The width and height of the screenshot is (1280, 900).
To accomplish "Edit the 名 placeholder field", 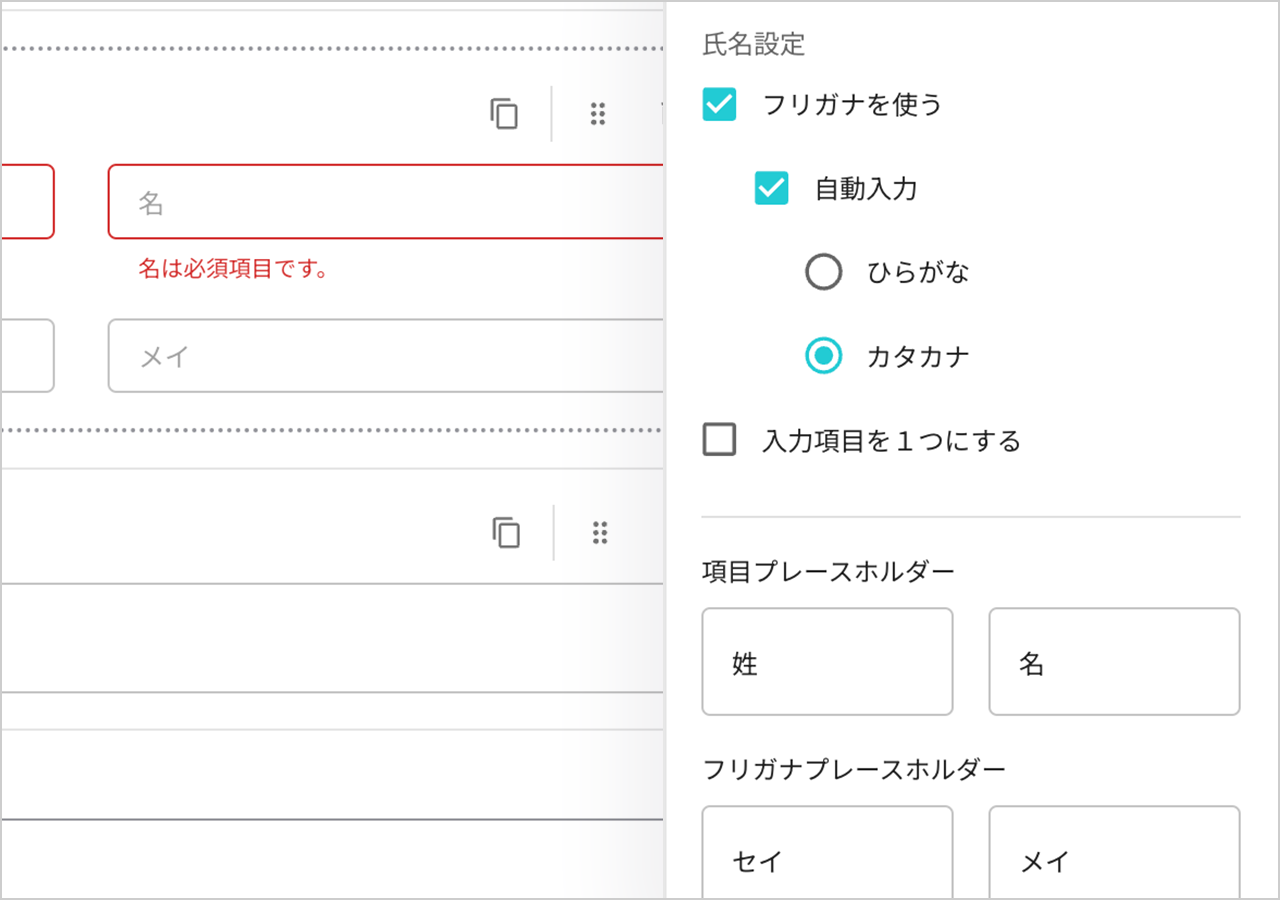I will click(1113, 662).
